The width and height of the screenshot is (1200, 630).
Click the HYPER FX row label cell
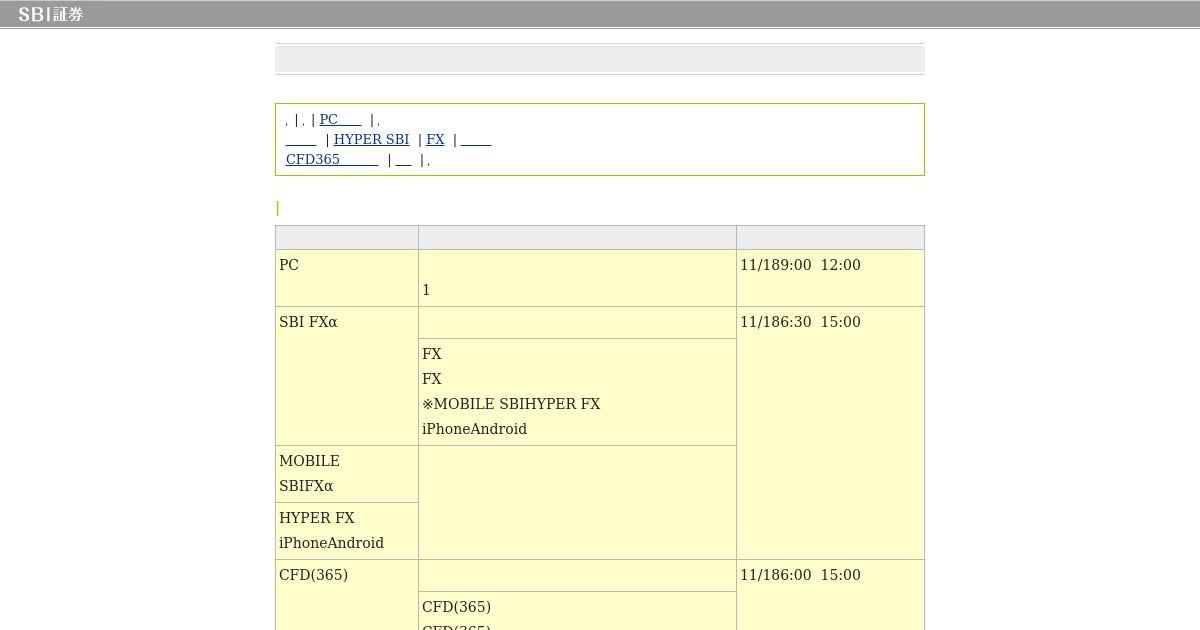click(347, 531)
